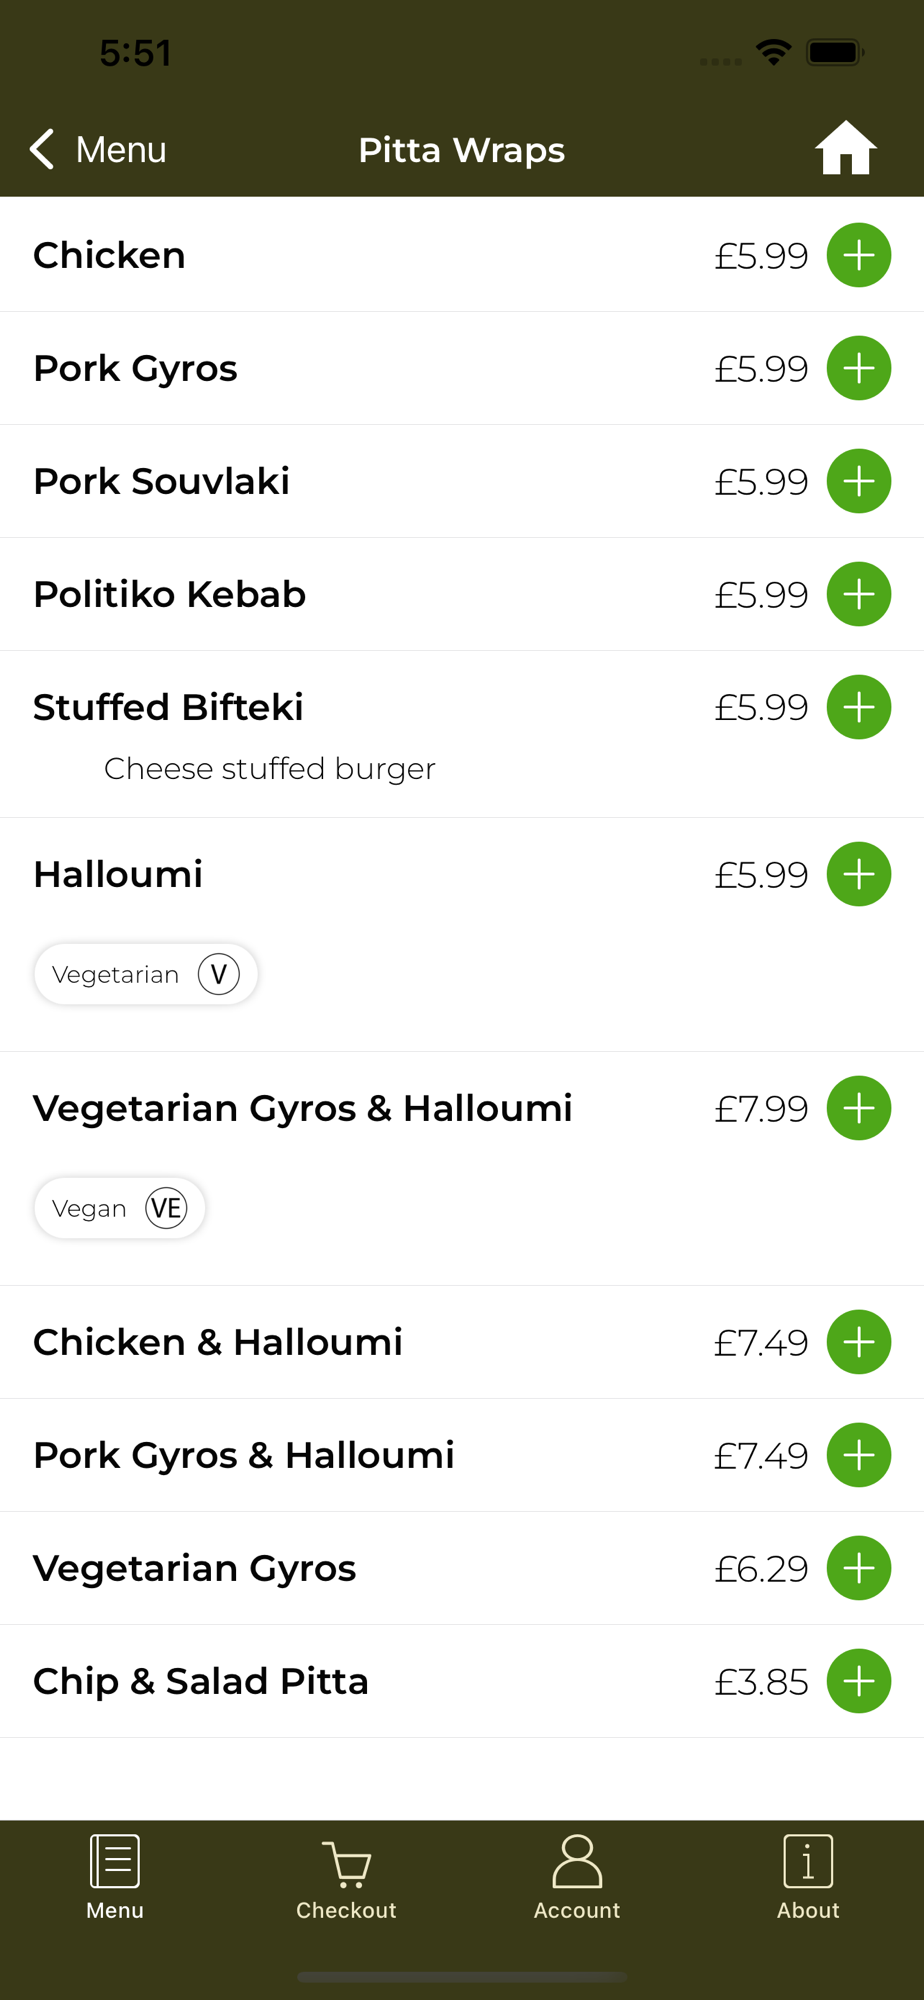
Task: Switch to the About tab
Action: tap(808, 1879)
